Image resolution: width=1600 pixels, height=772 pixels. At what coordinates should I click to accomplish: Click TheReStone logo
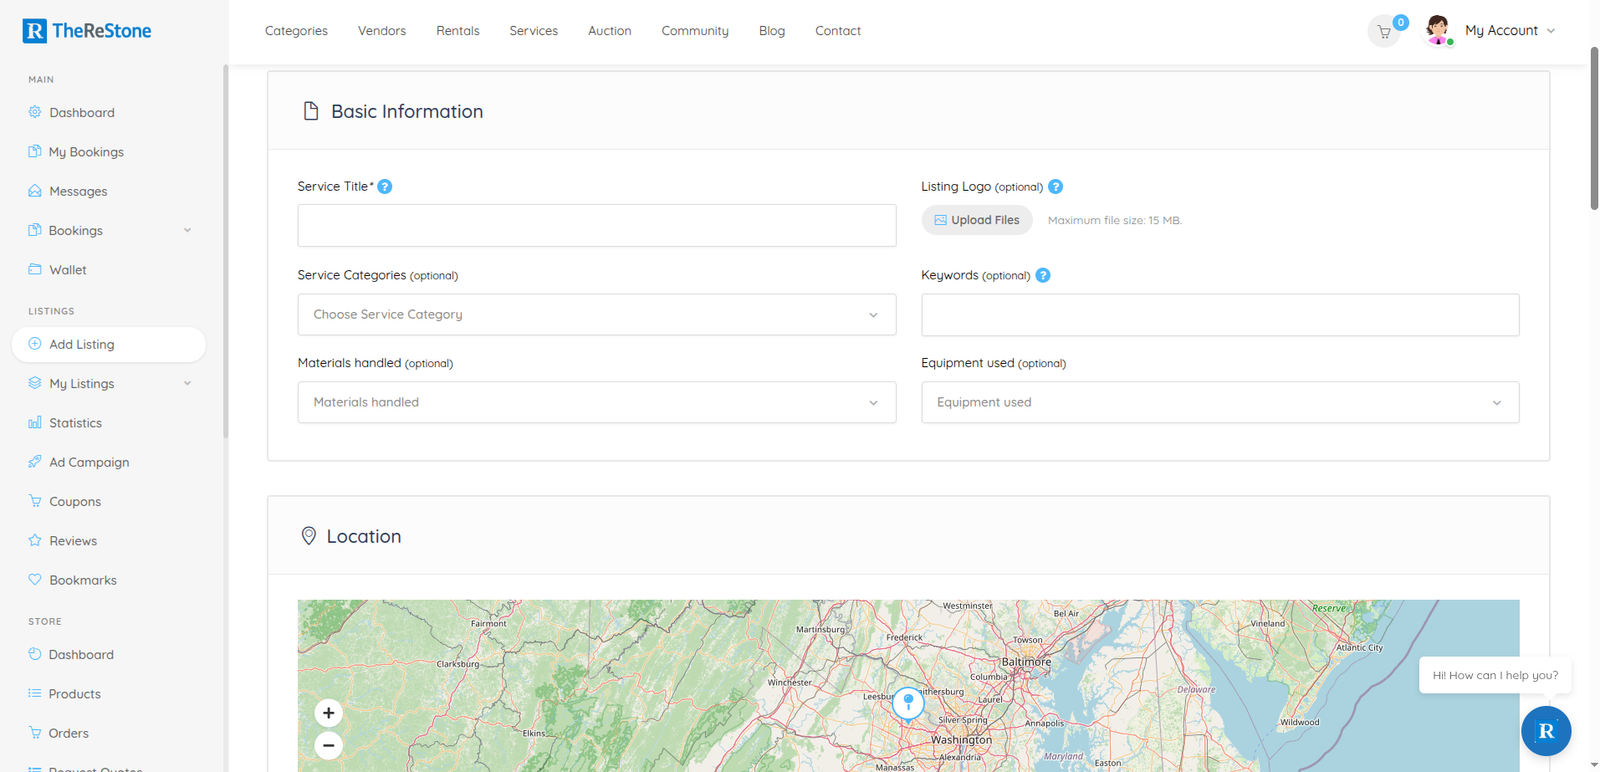pyautogui.click(x=87, y=31)
